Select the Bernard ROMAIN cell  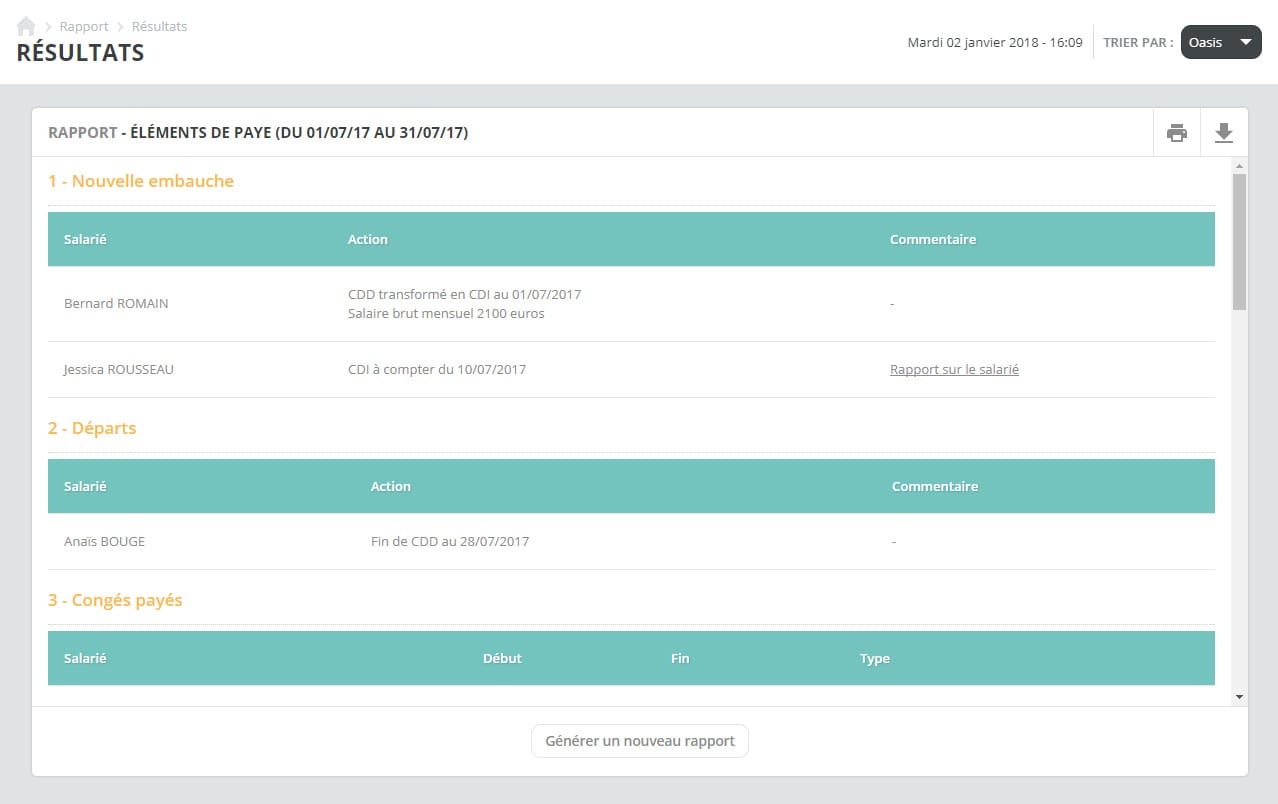116,303
